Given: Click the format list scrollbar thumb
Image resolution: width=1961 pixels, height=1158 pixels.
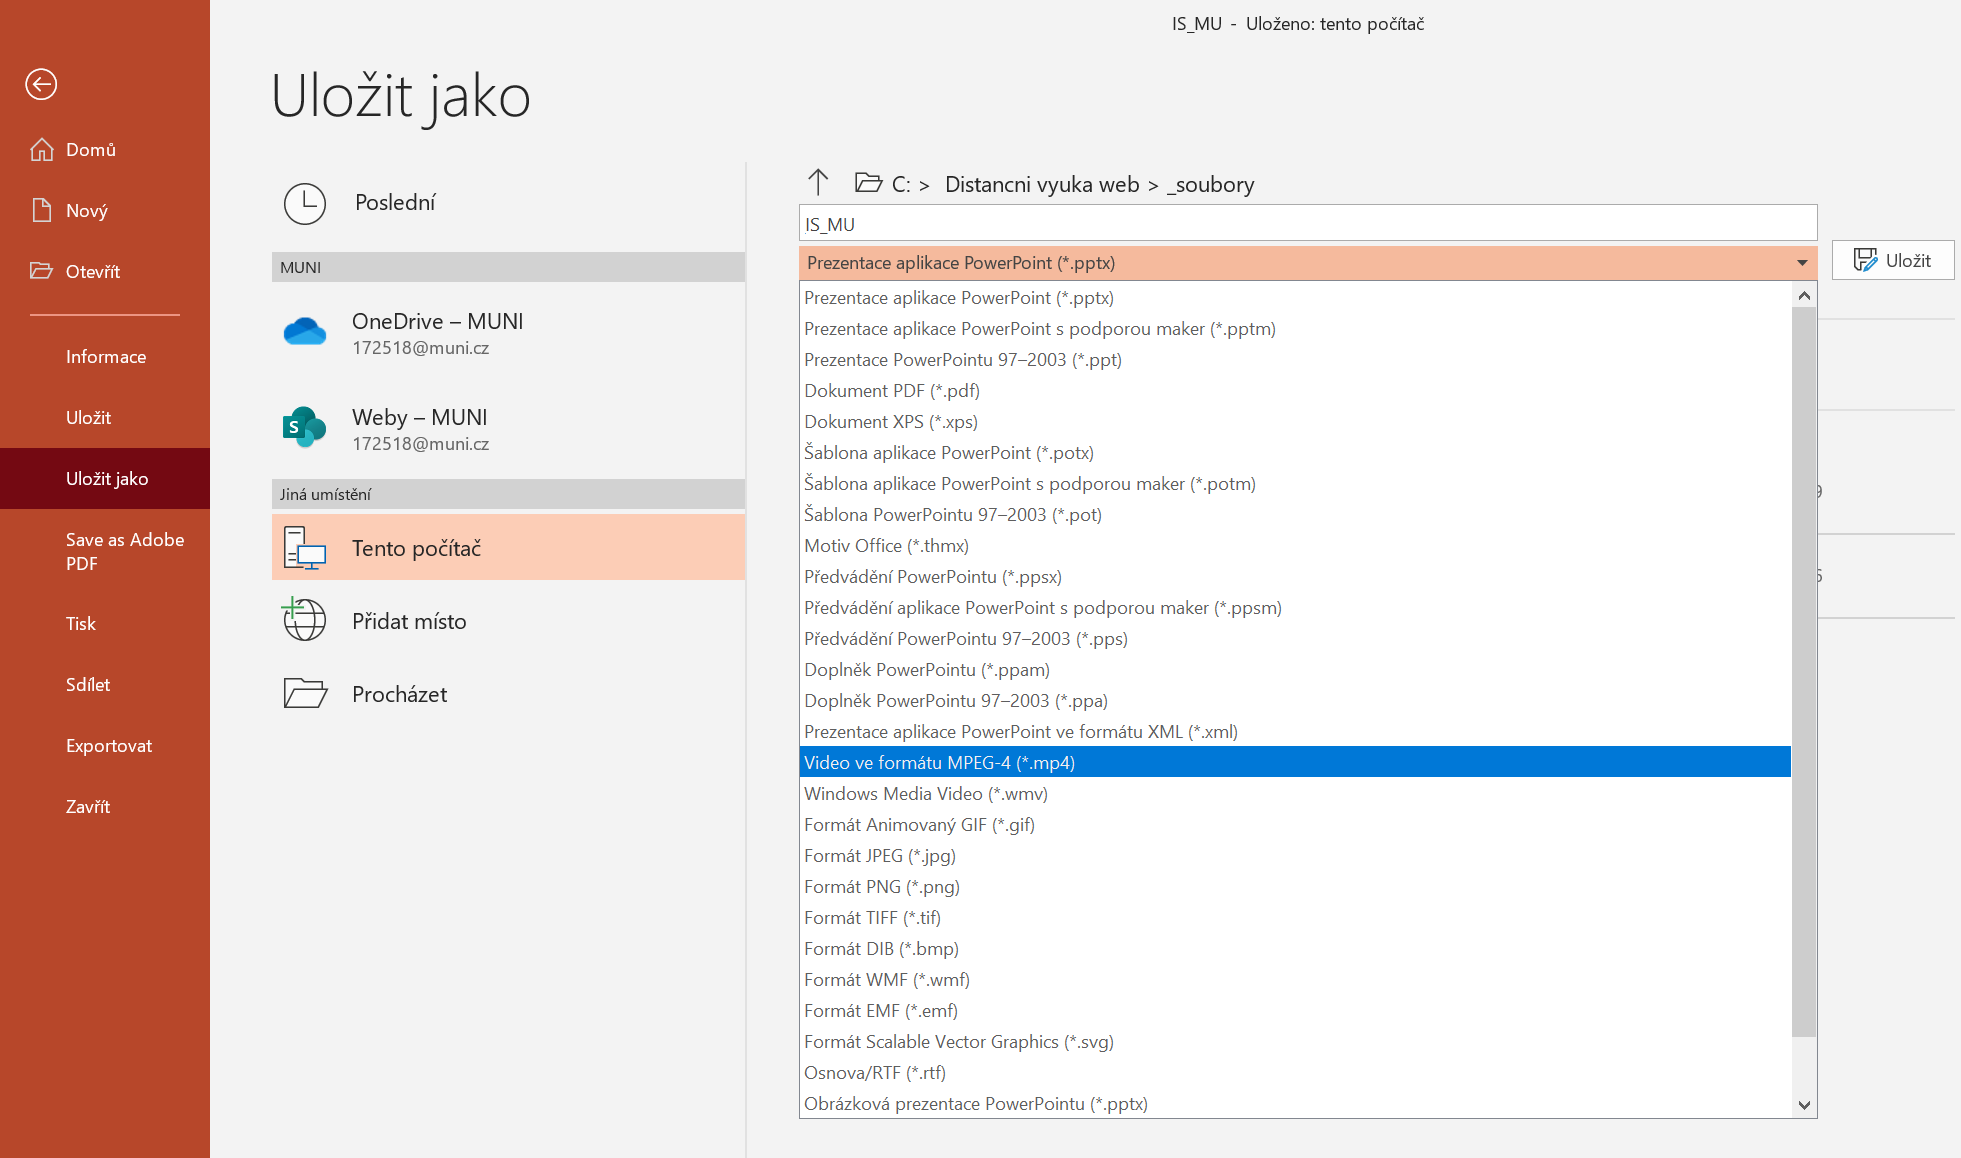Looking at the screenshot, I should (1804, 672).
